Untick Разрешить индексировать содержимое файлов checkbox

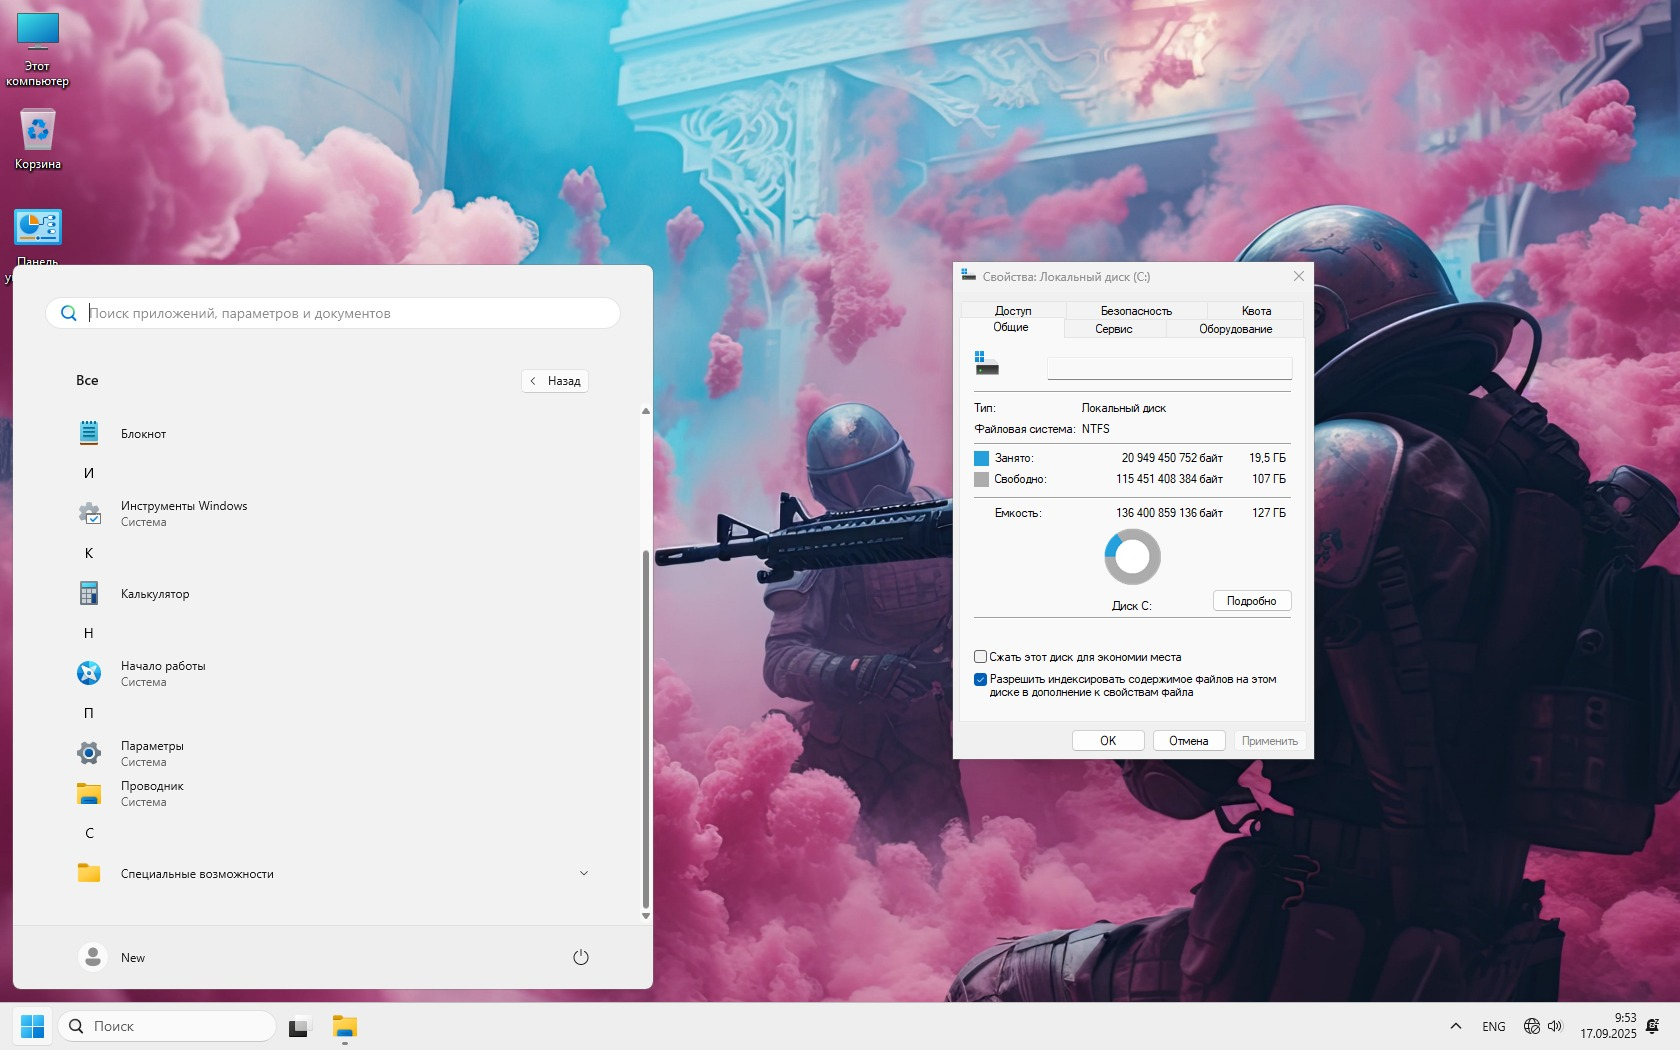point(980,679)
